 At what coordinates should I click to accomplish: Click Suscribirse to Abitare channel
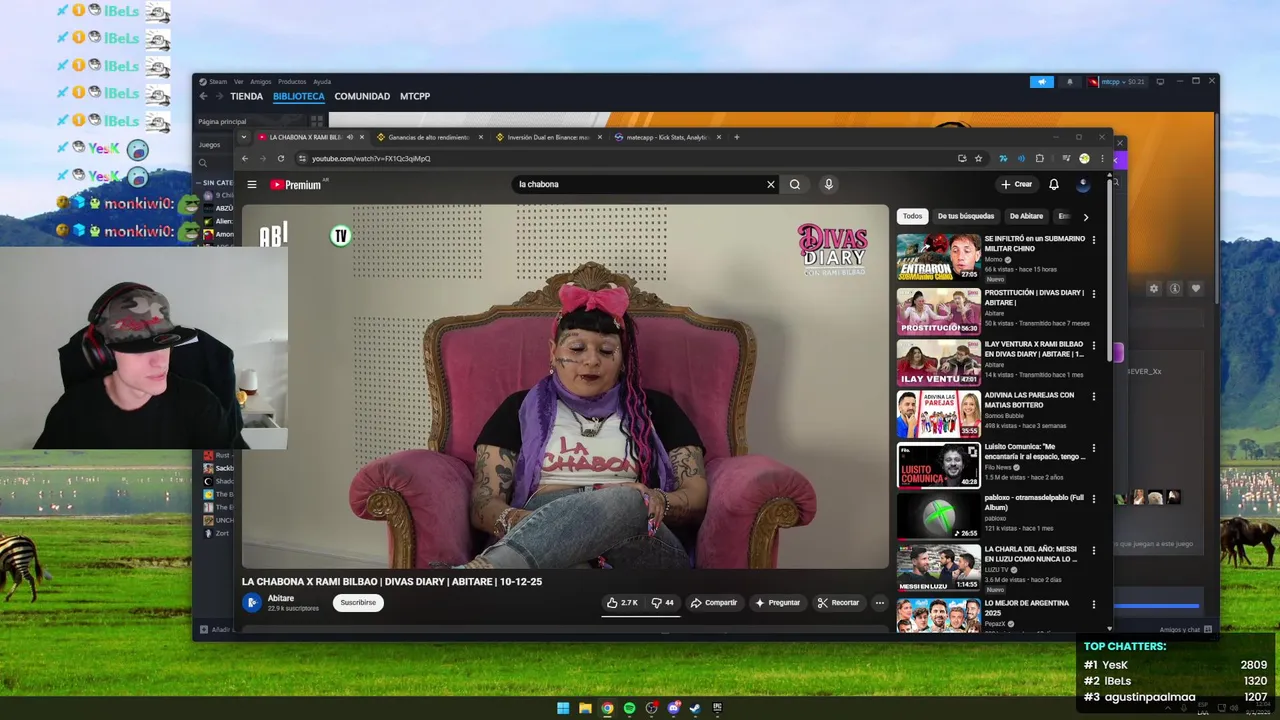tap(358, 603)
